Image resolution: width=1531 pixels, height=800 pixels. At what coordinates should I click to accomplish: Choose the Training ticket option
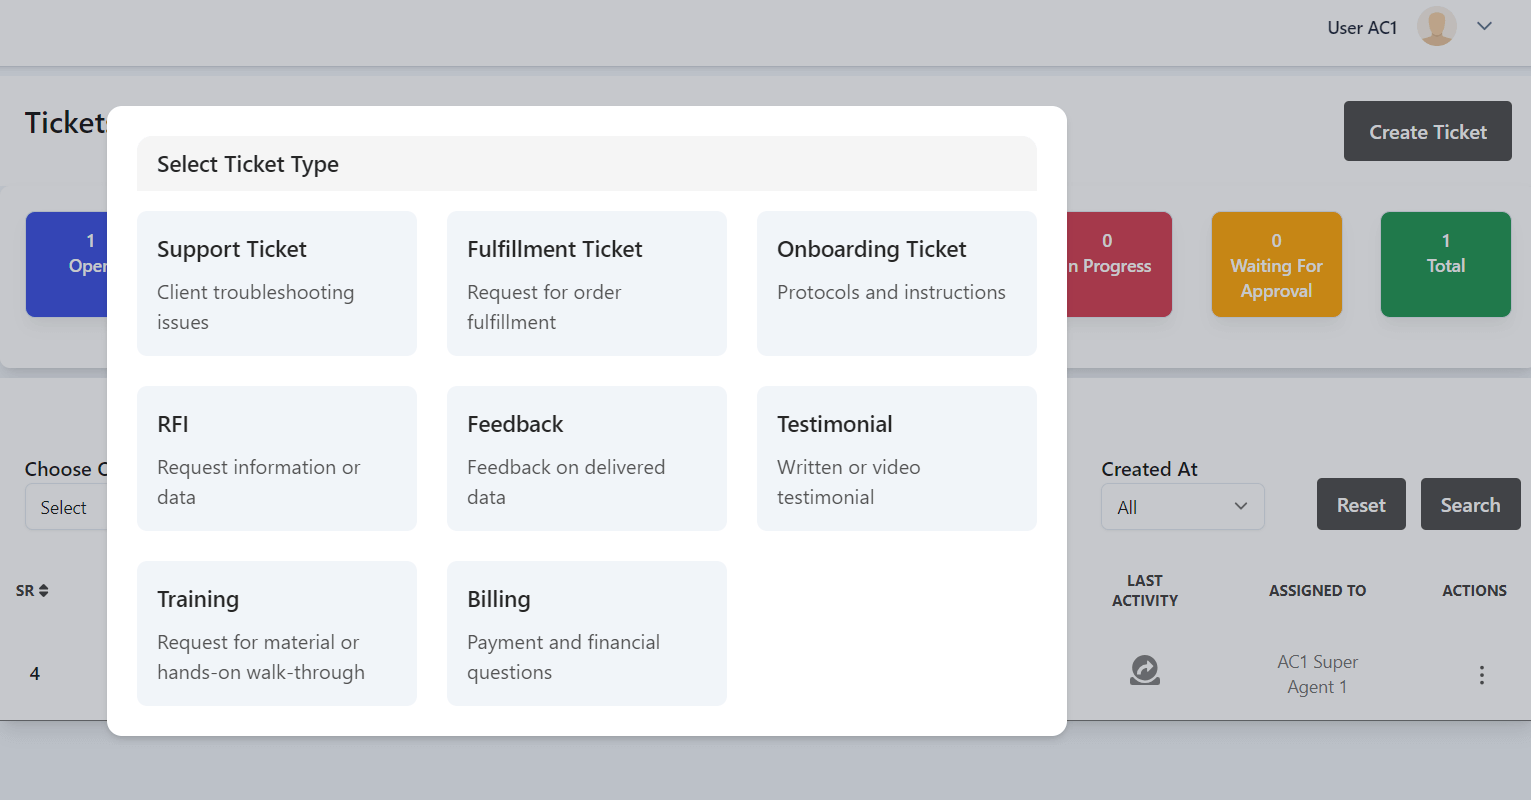pyautogui.click(x=277, y=633)
